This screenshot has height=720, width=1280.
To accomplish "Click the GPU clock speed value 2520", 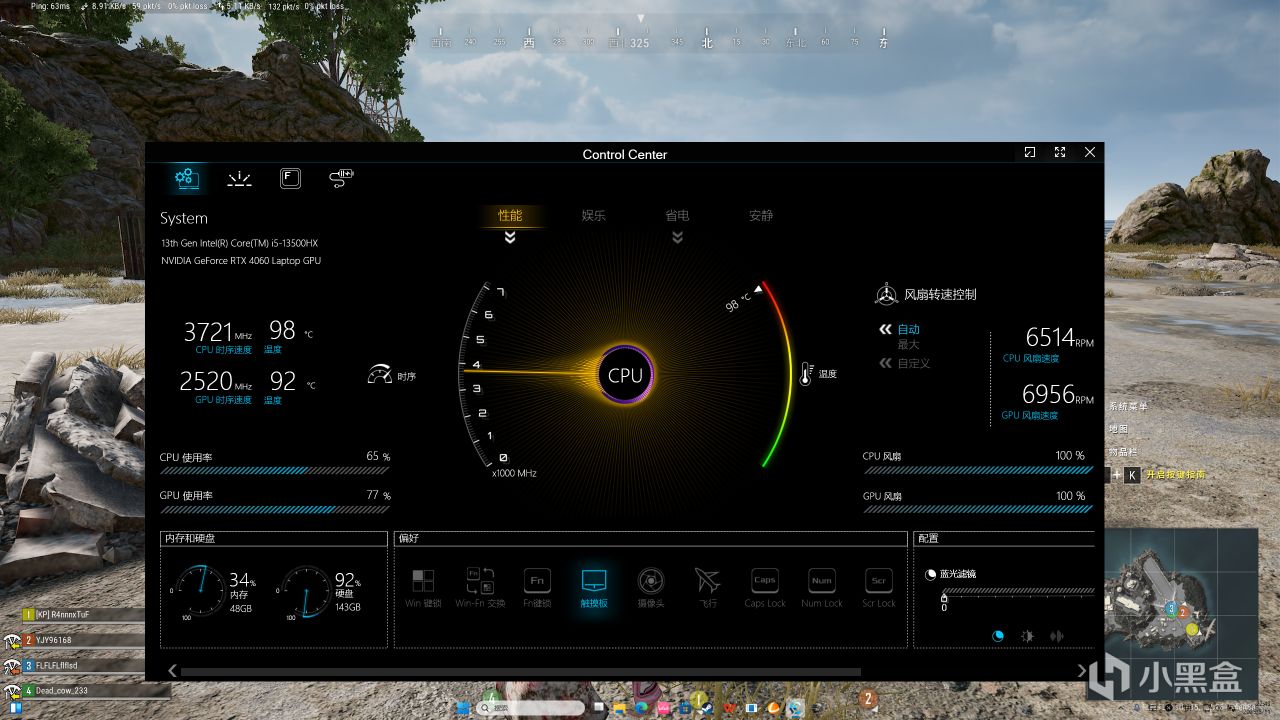I will coord(205,381).
